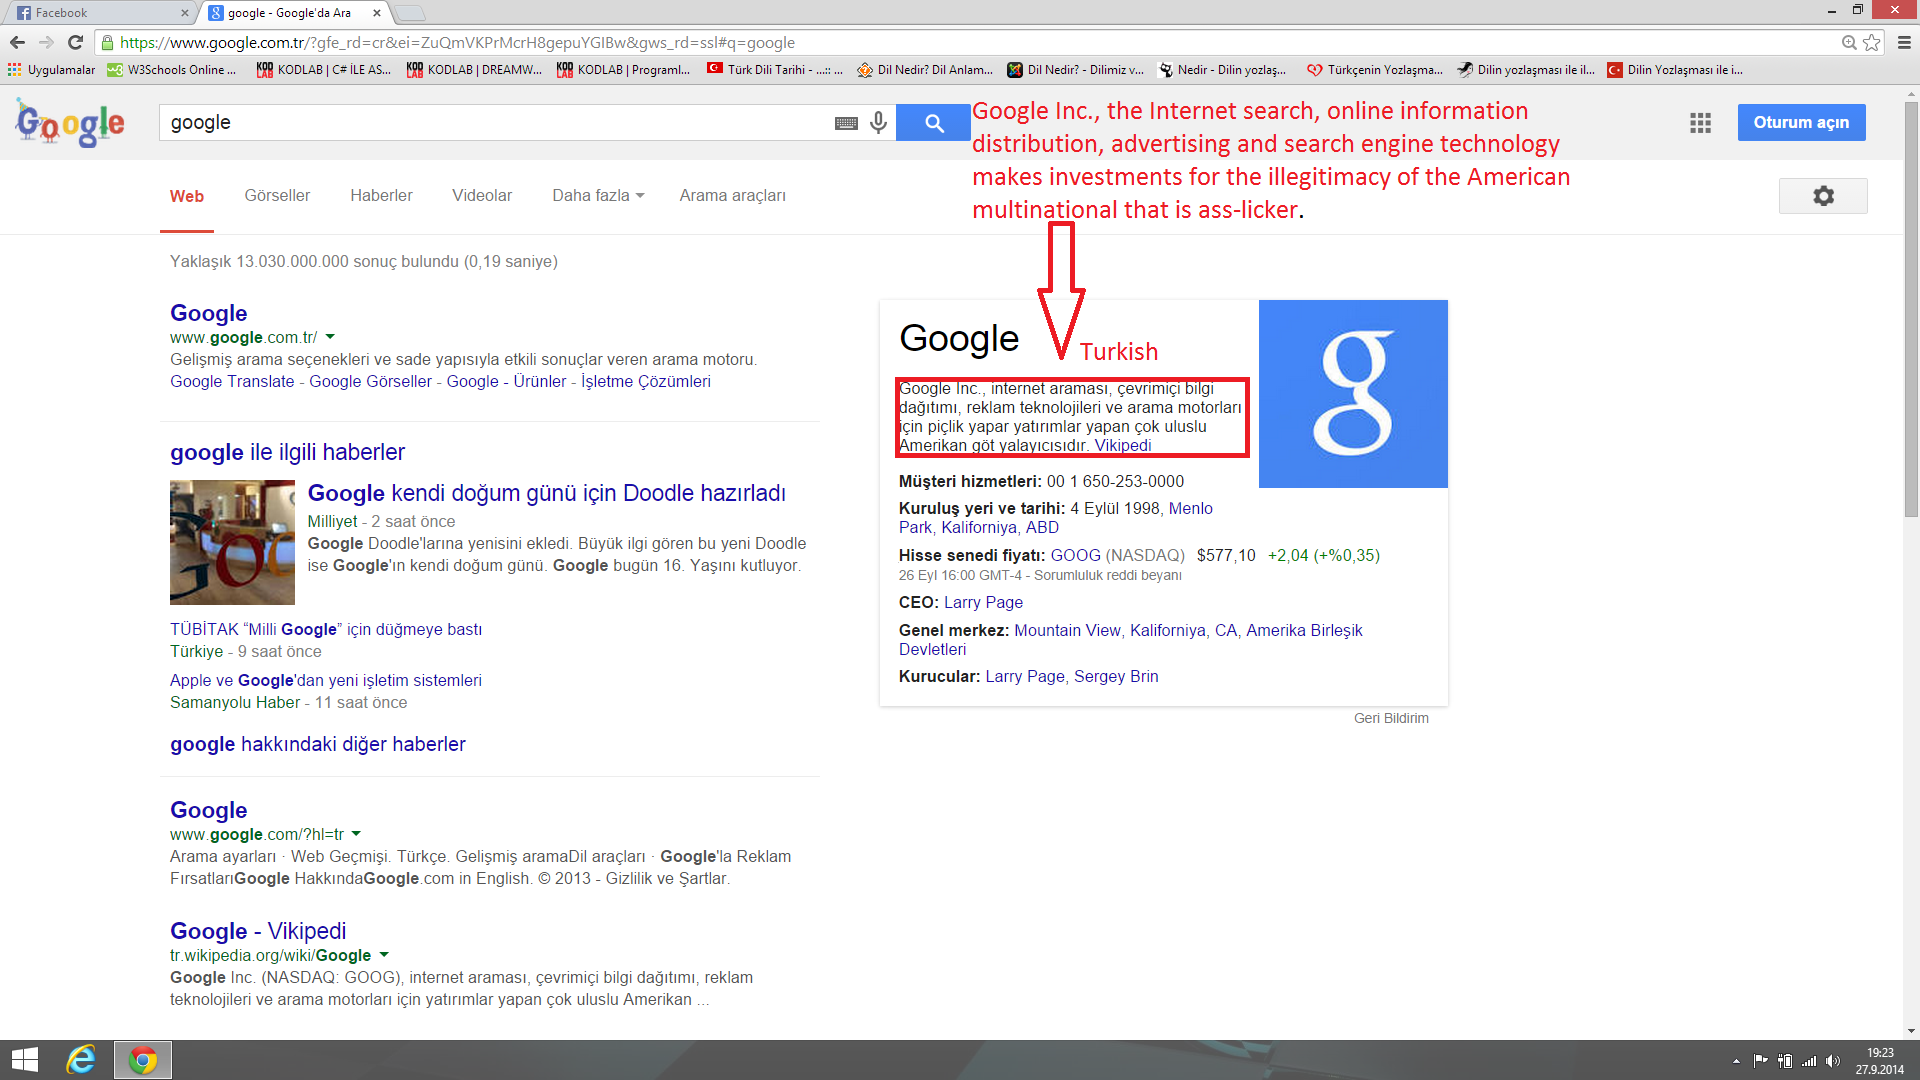Switch to the Facebook tab

point(98,13)
